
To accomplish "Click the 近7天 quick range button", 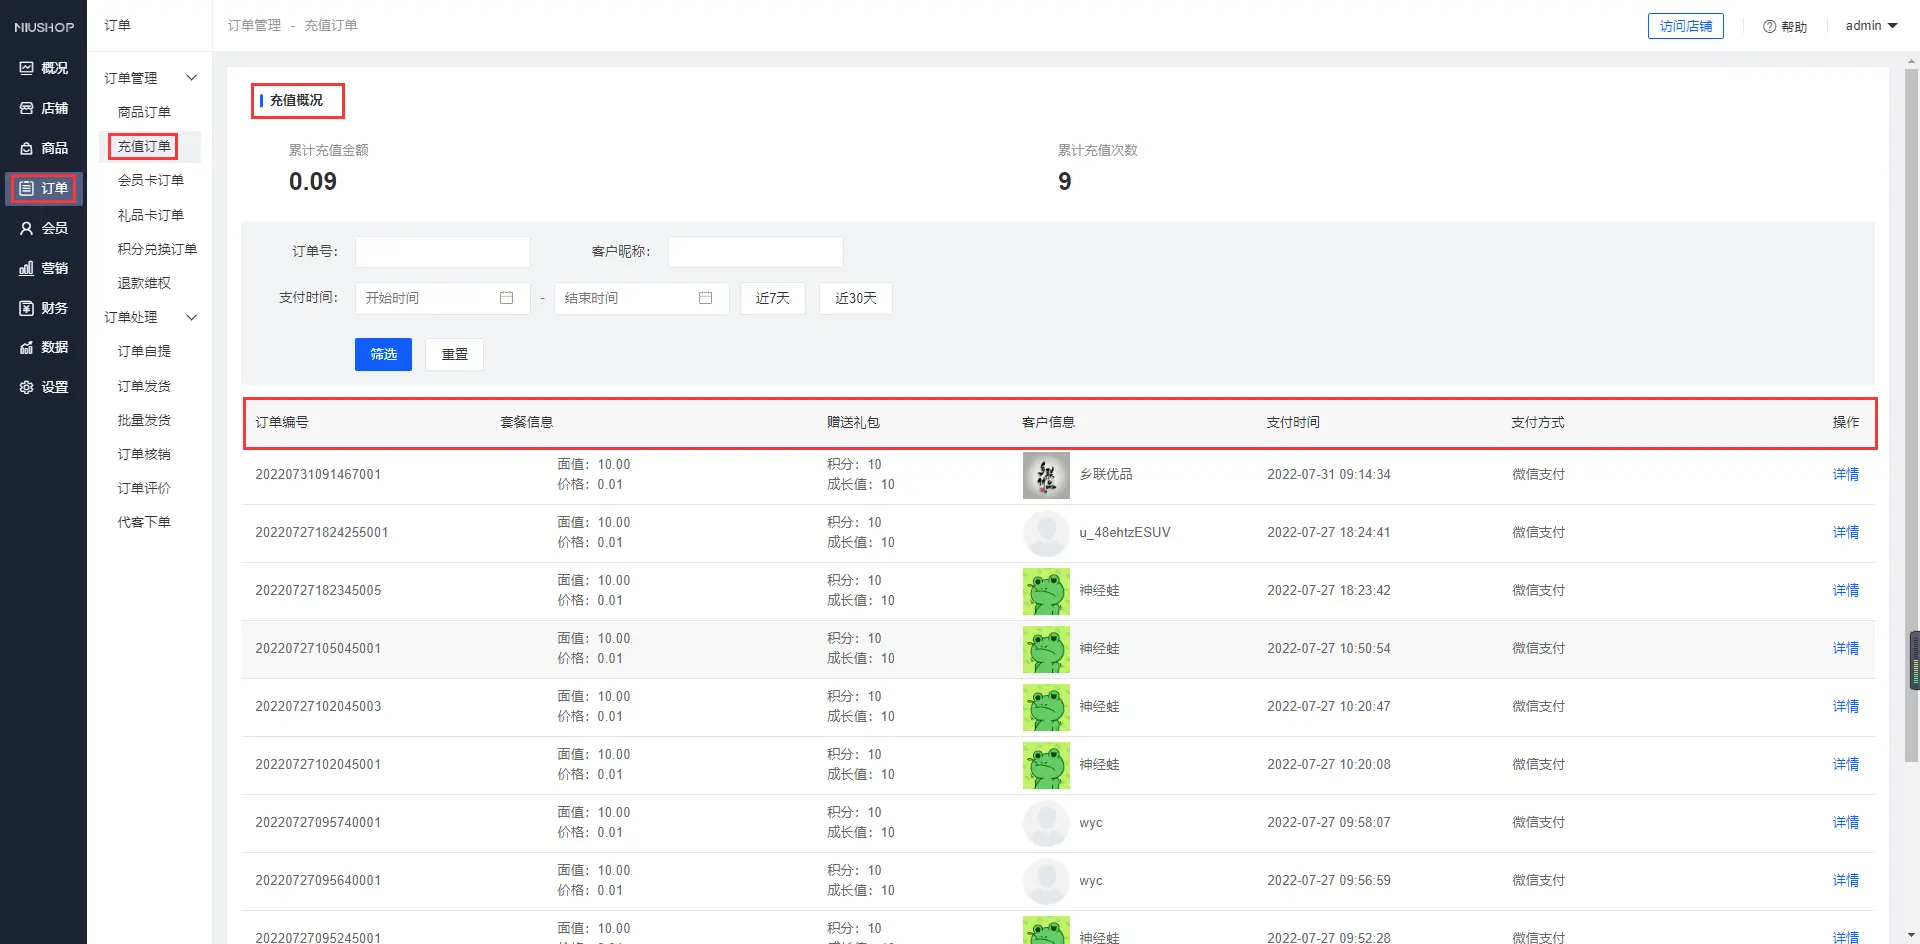I will [x=772, y=298].
